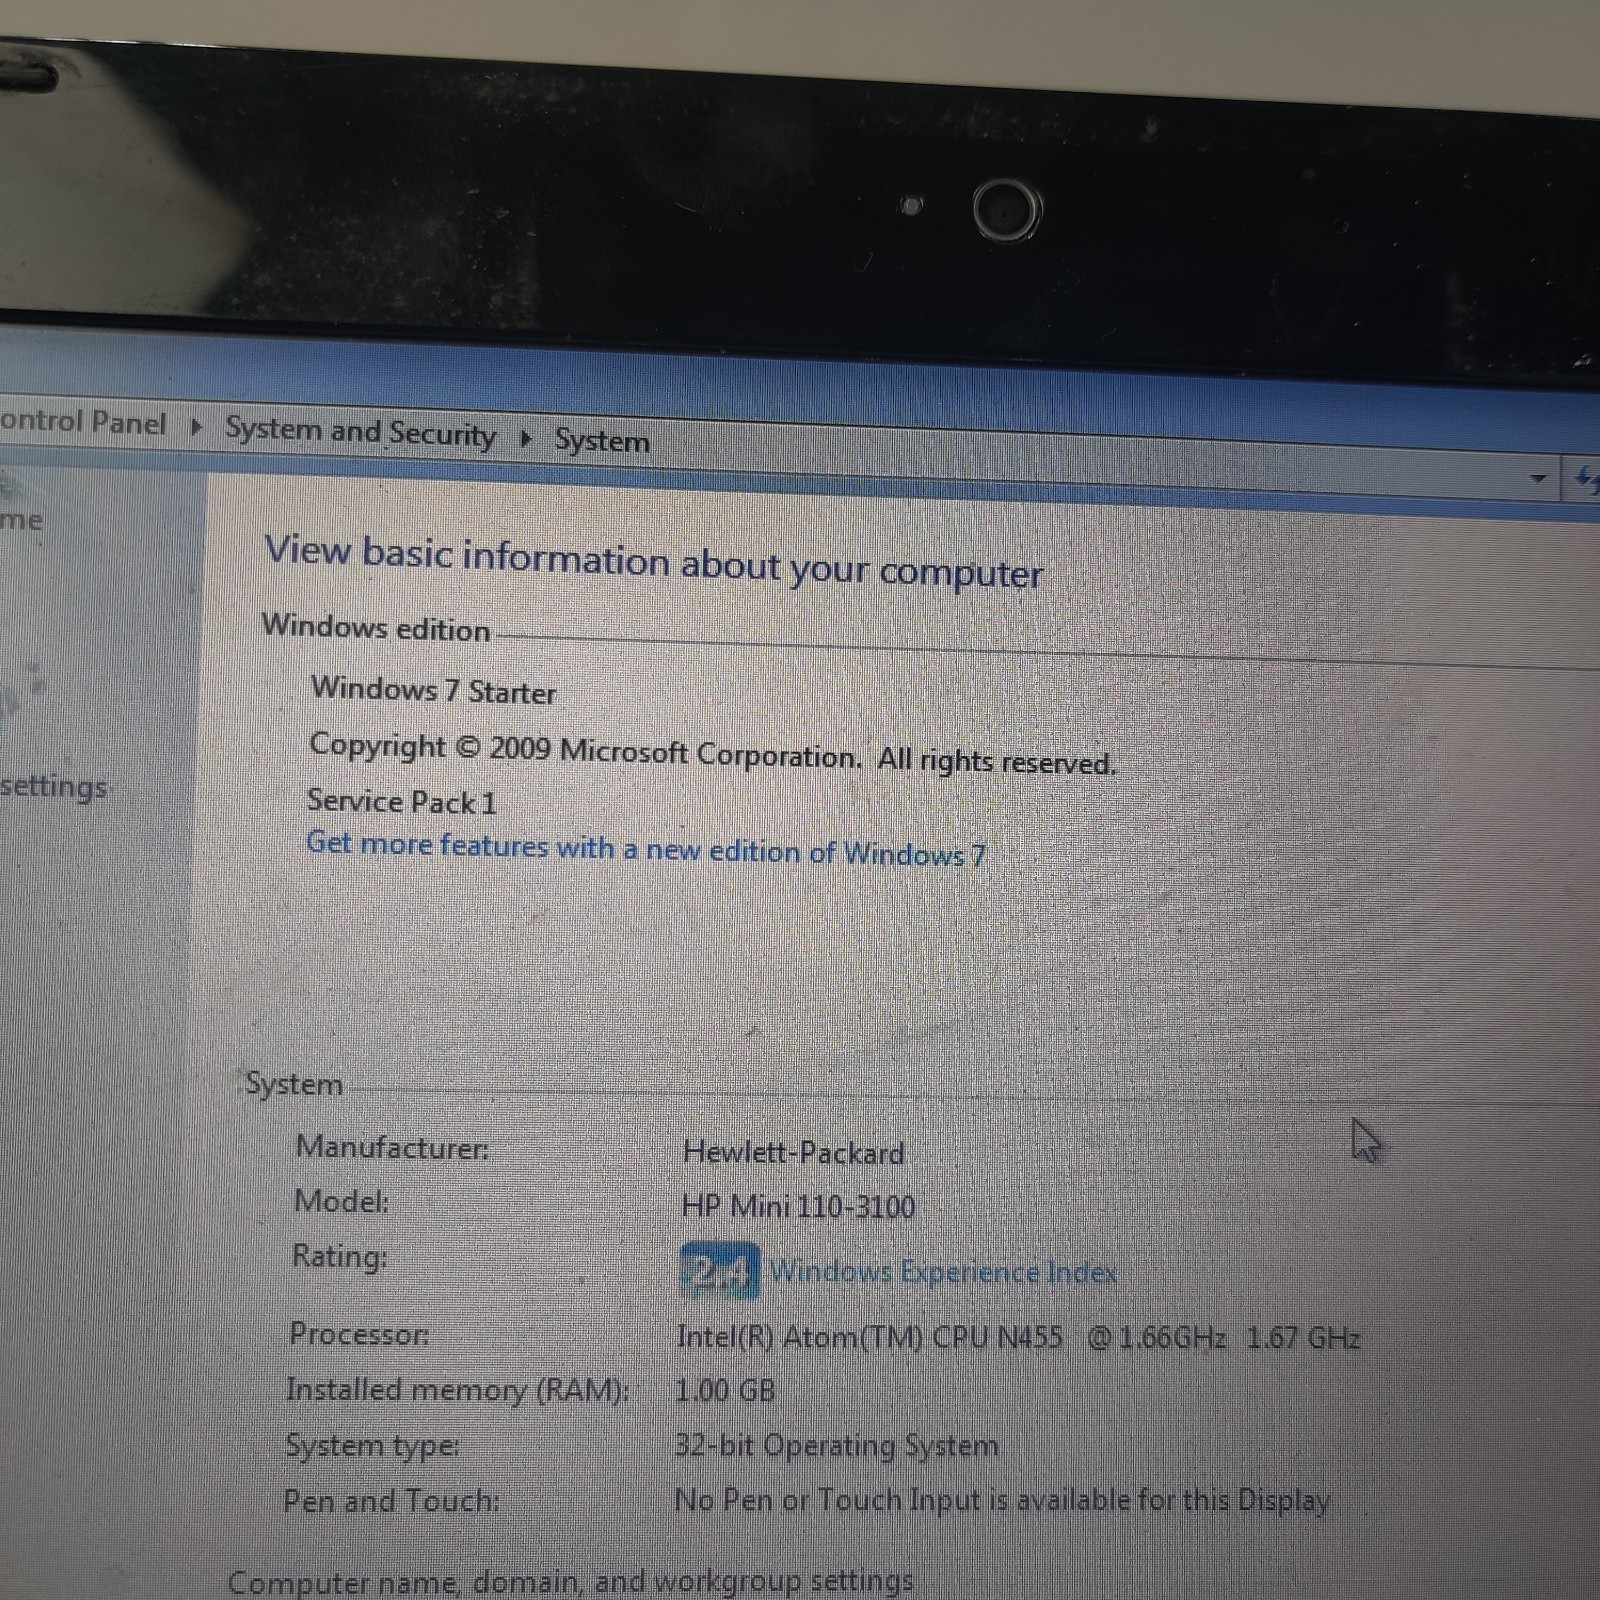The width and height of the screenshot is (1600, 1600).
Task: Click the 2.4 rating score badge
Action: point(719,1270)
